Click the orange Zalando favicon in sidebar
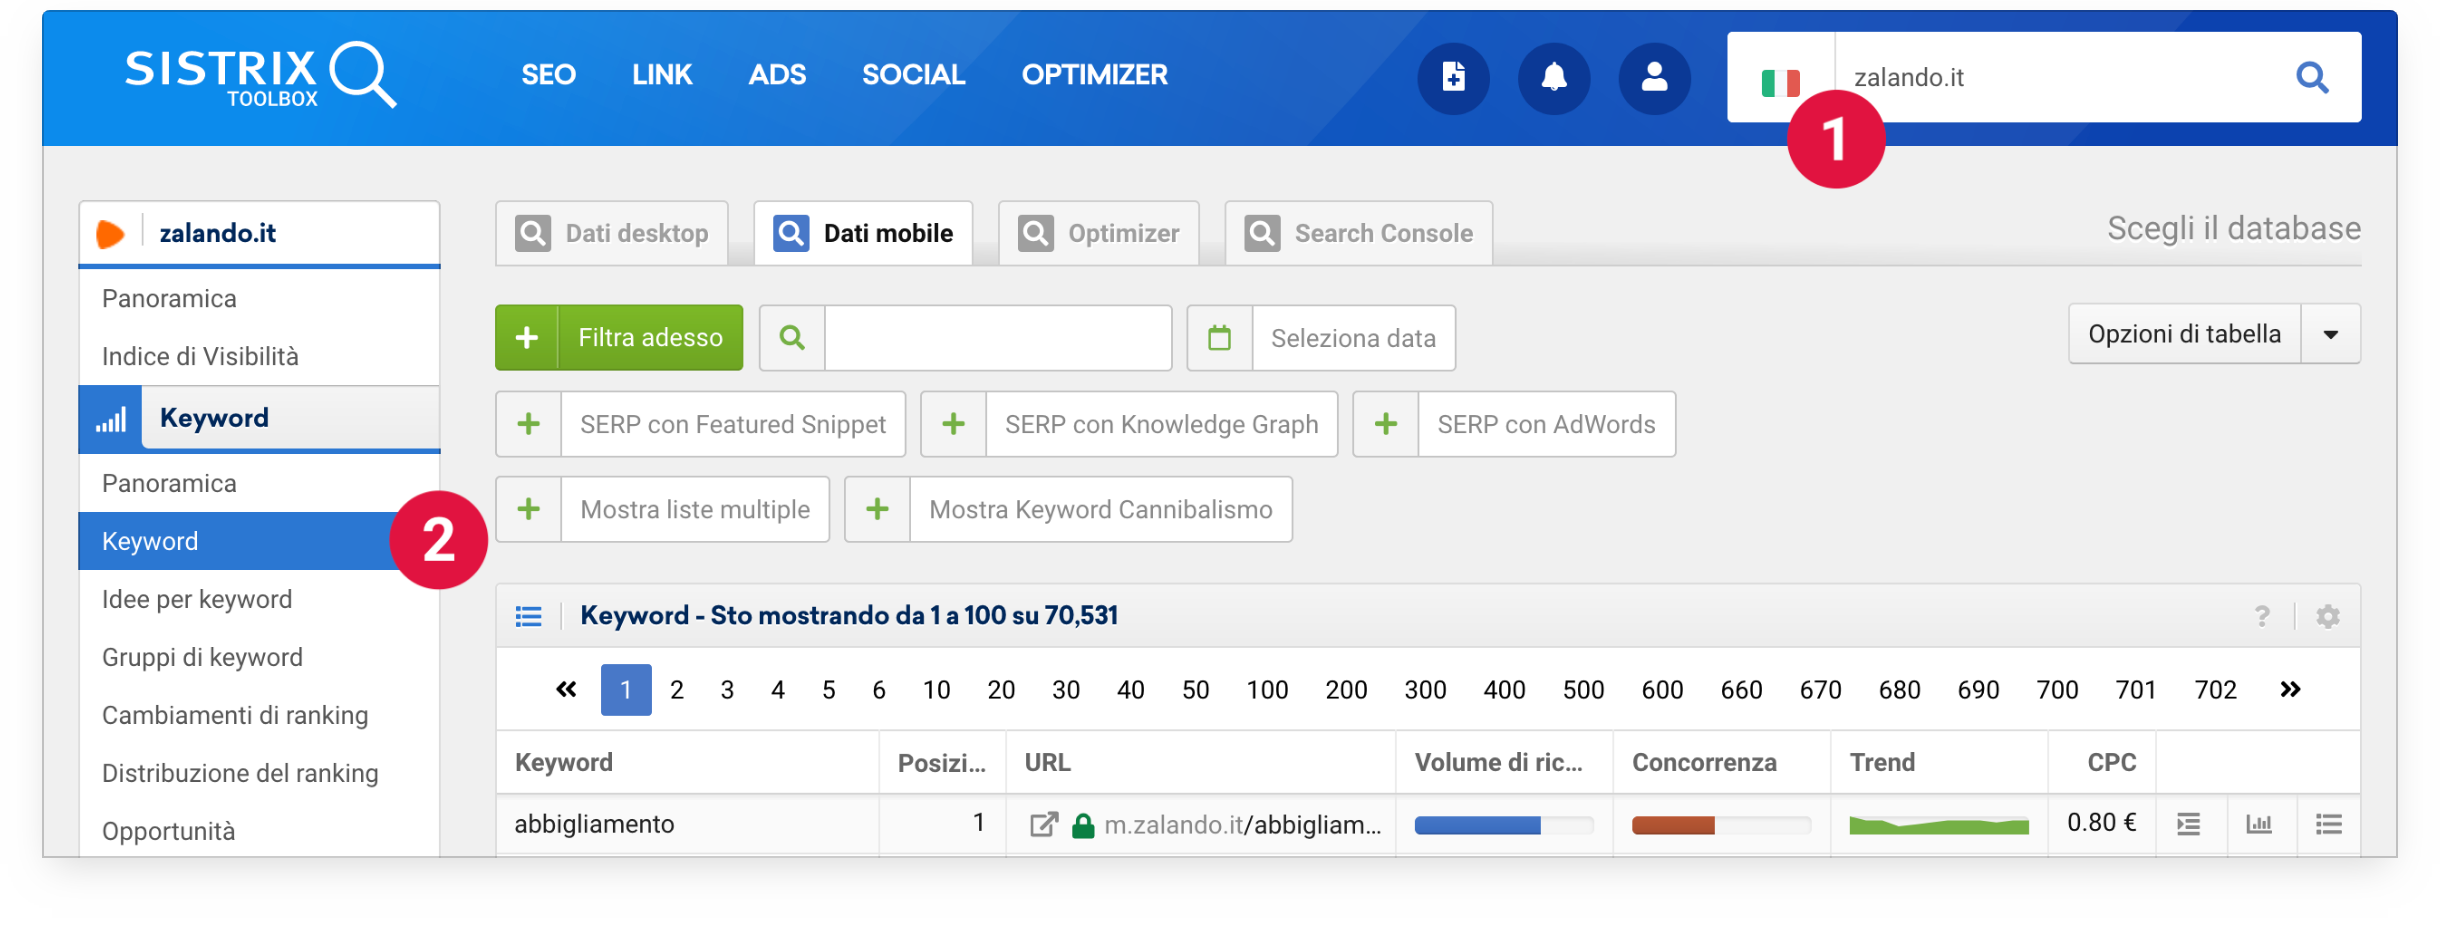The image size is (2440, 928). pos(110,234)
